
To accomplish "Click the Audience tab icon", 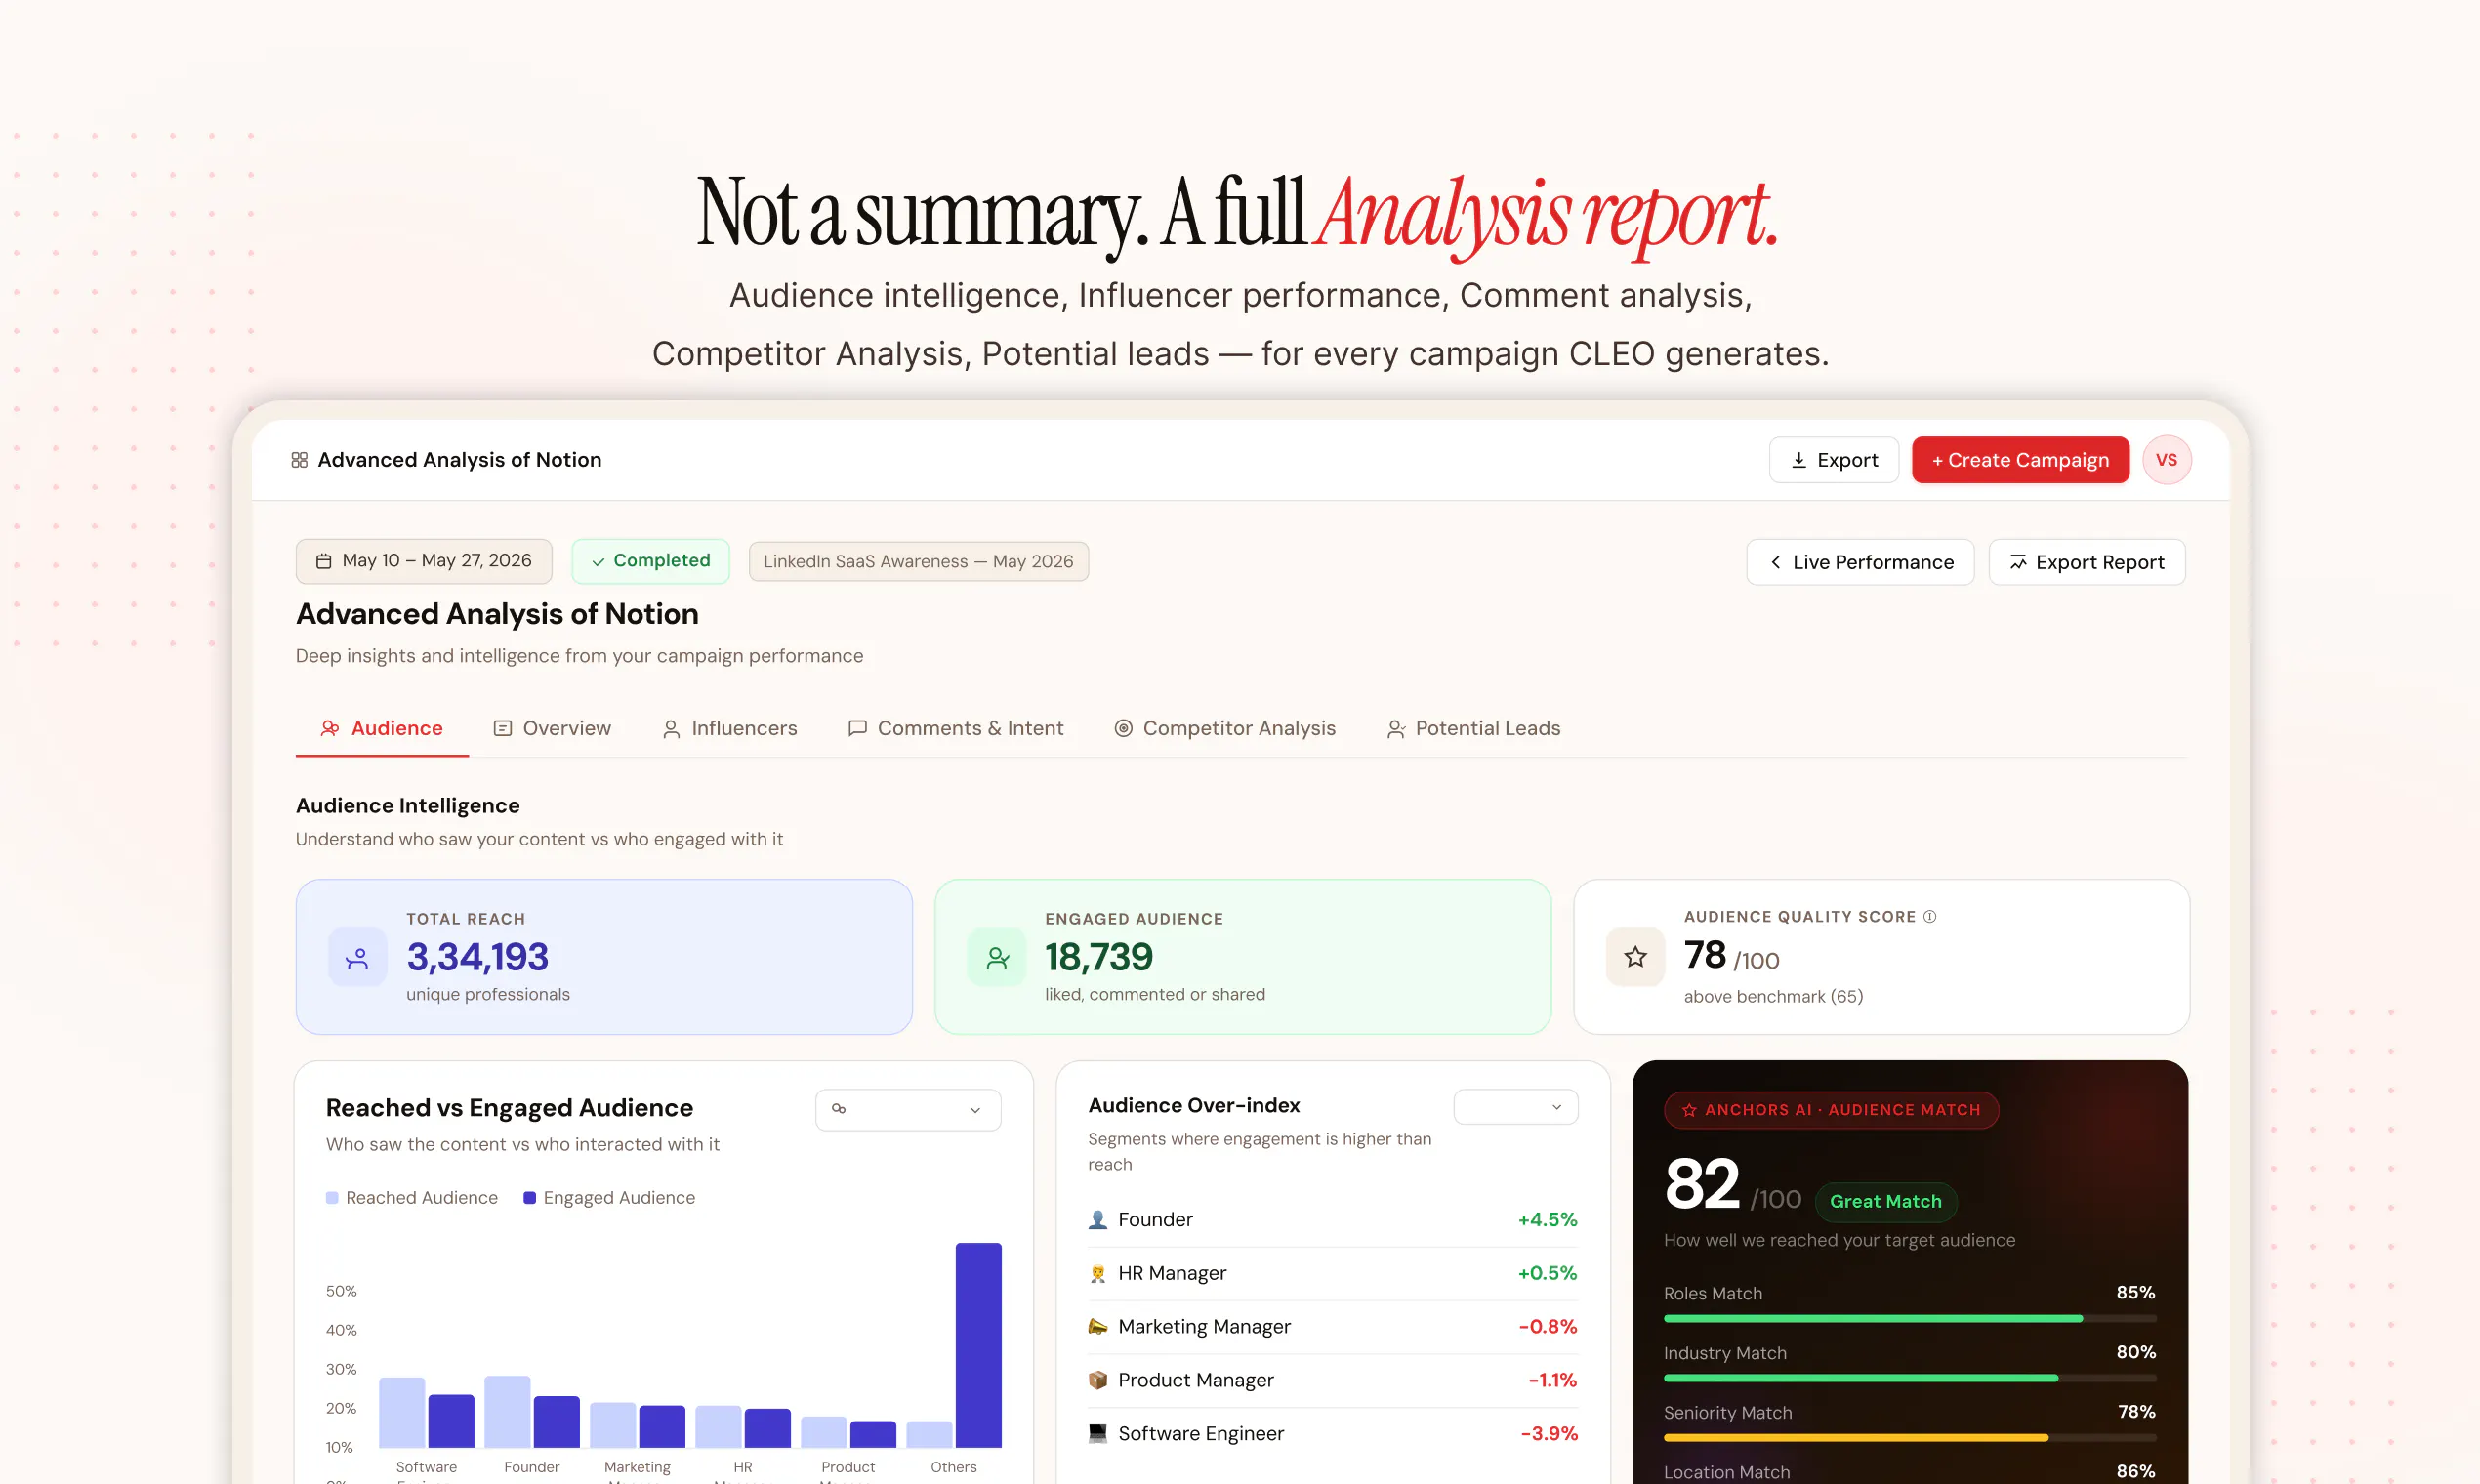I will click(330, 729).
